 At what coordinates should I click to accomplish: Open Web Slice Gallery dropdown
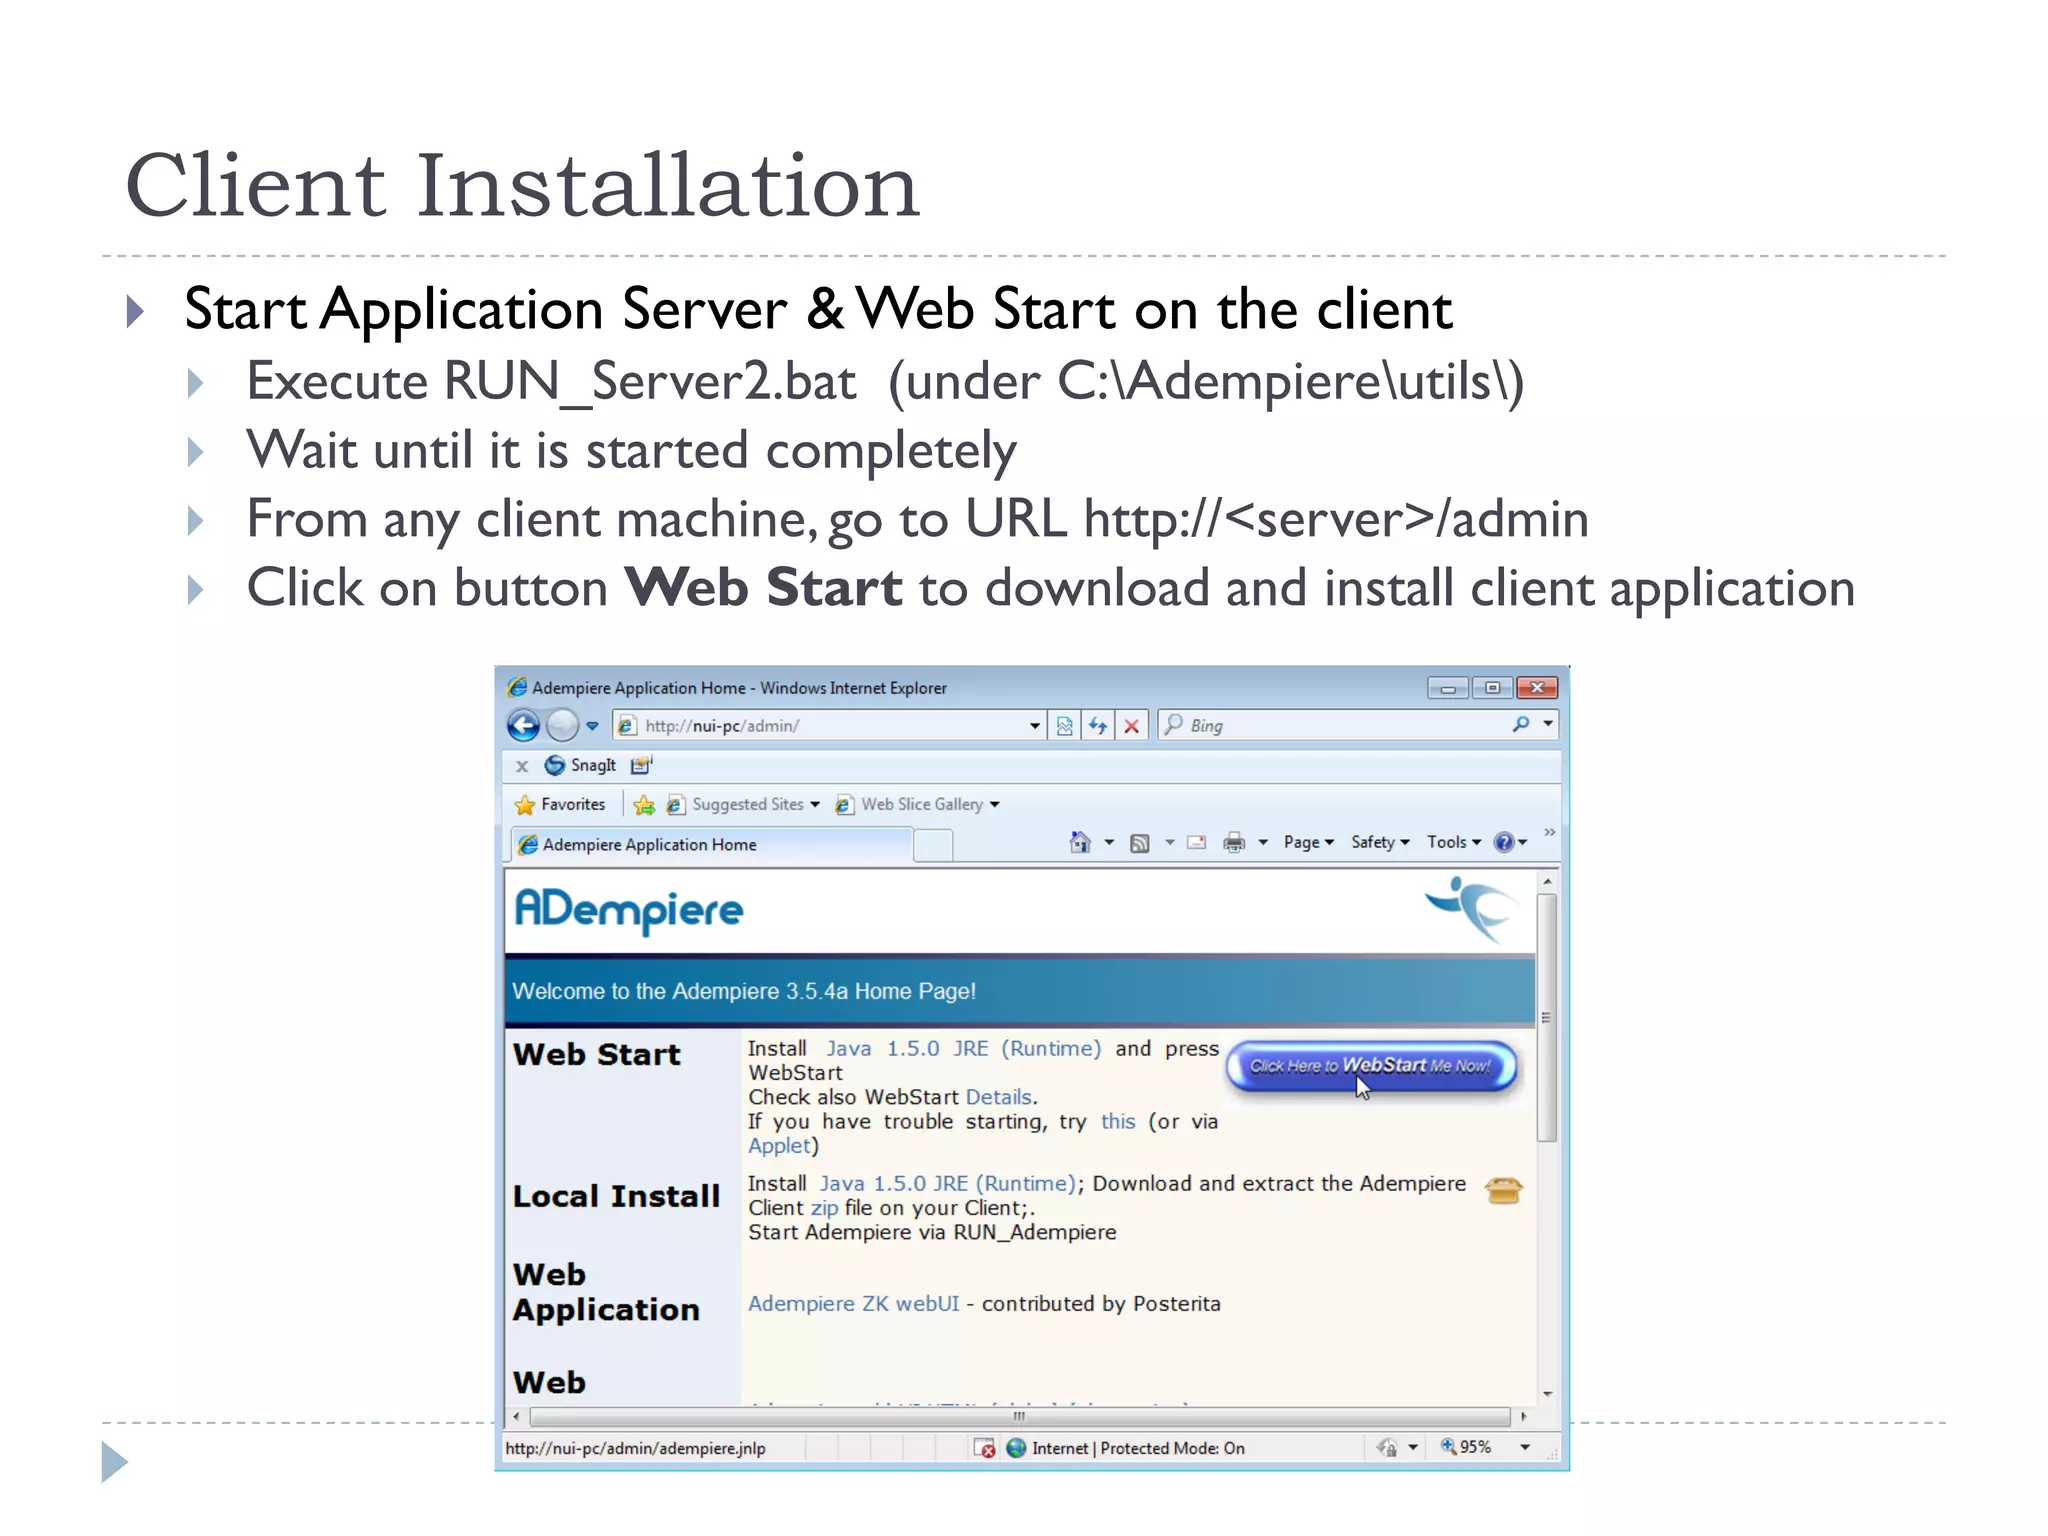(917, 804)
